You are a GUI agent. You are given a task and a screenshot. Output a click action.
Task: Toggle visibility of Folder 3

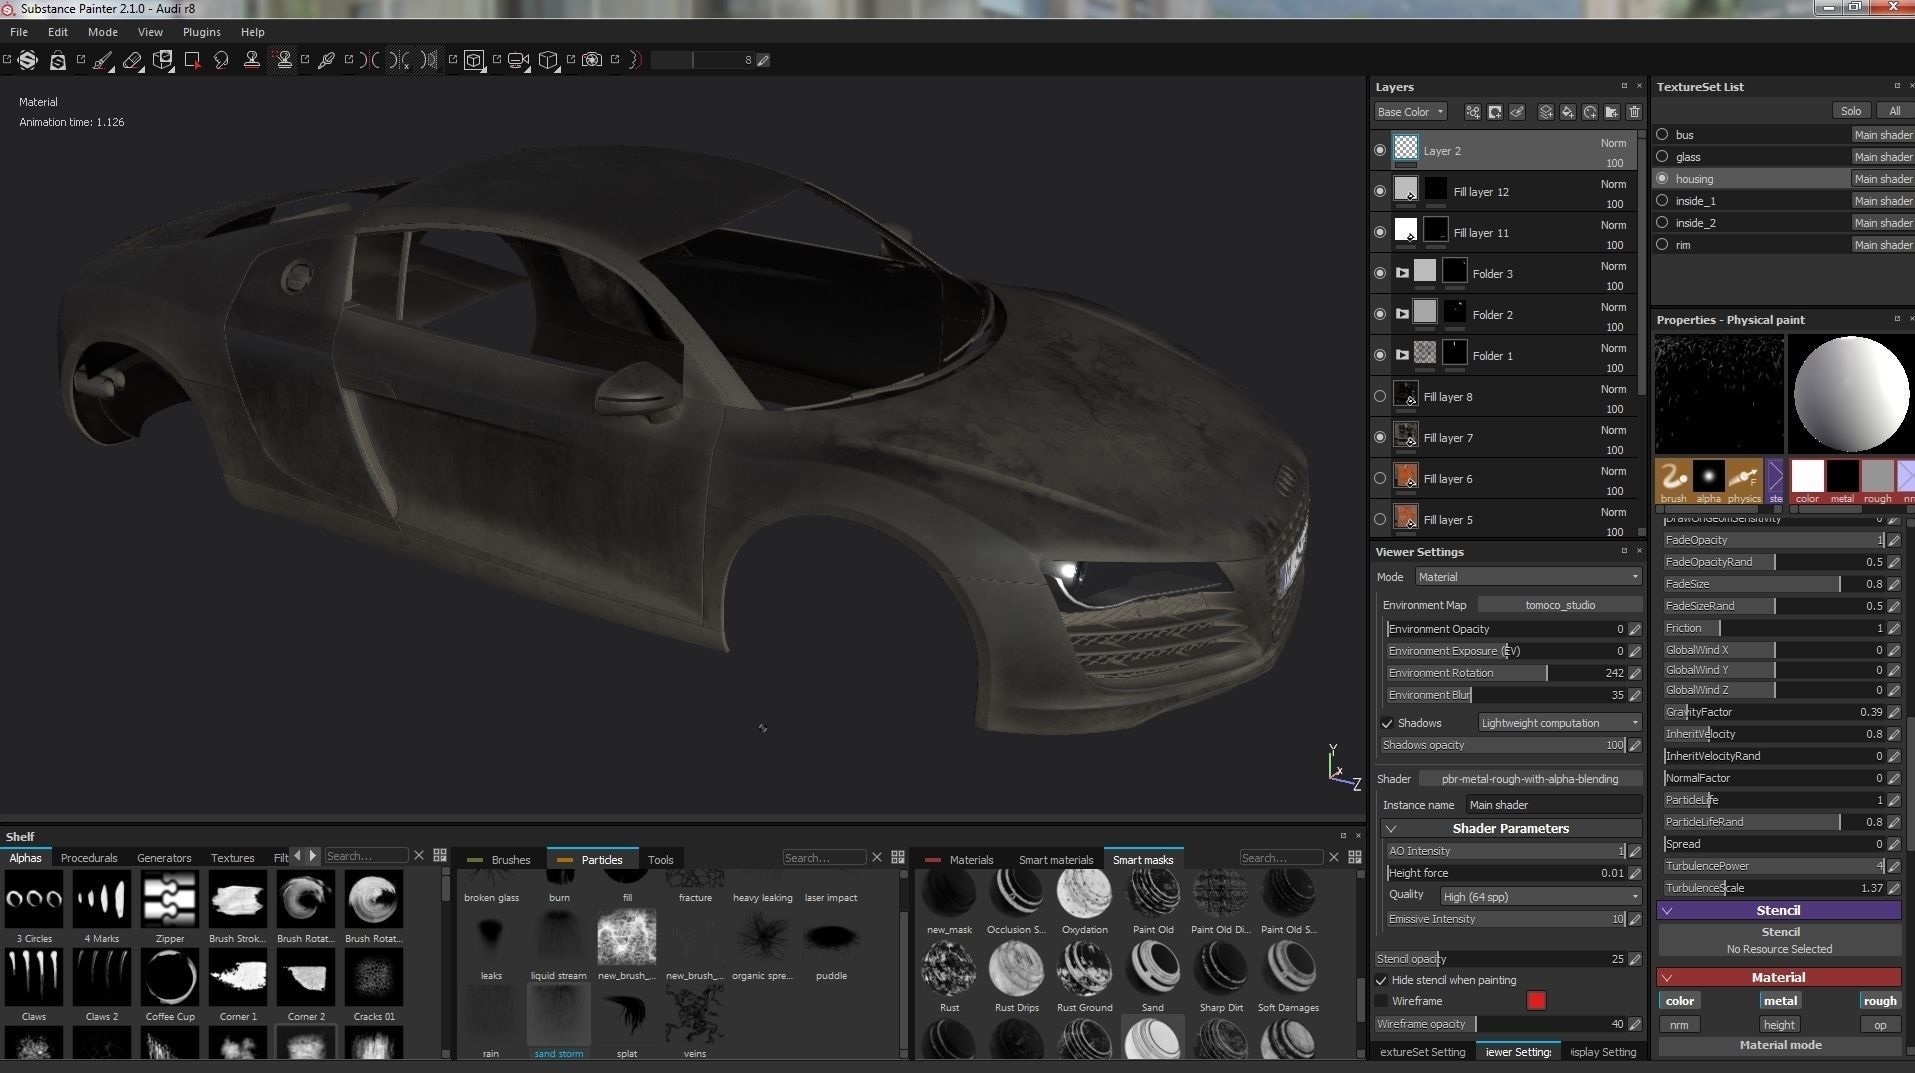[x=1380, y=273]
